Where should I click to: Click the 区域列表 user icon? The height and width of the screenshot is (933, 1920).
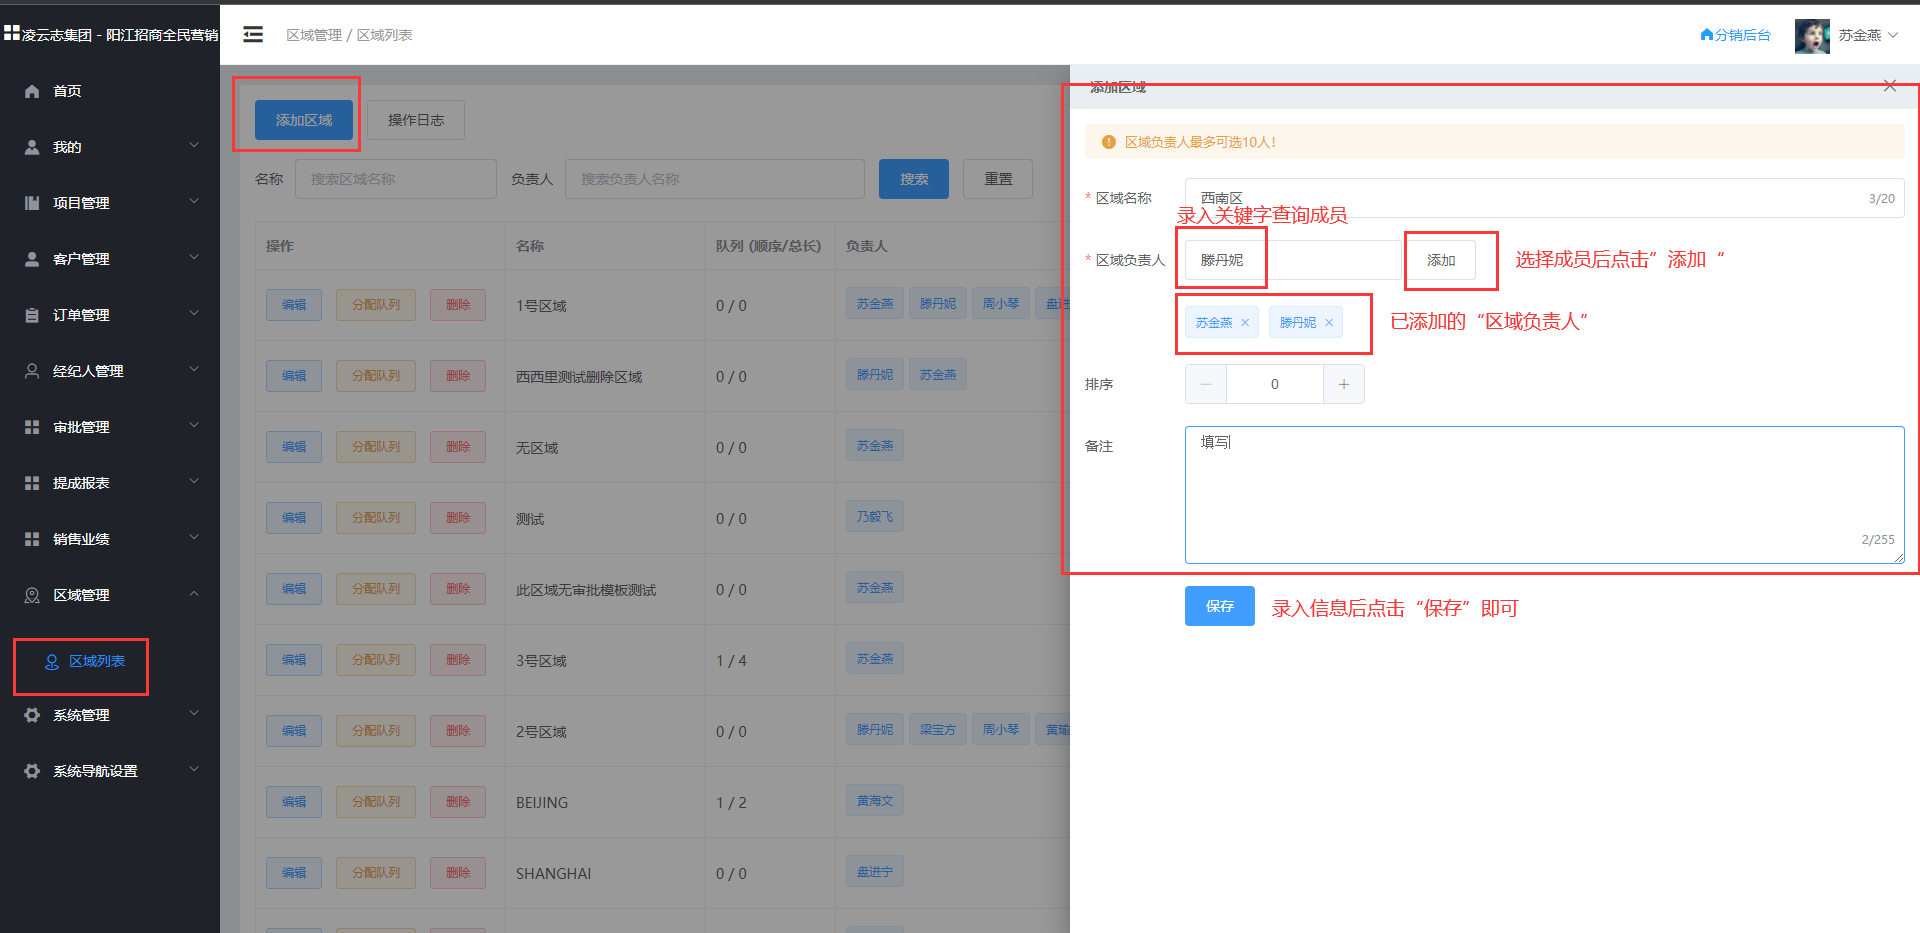click(52, 662)
